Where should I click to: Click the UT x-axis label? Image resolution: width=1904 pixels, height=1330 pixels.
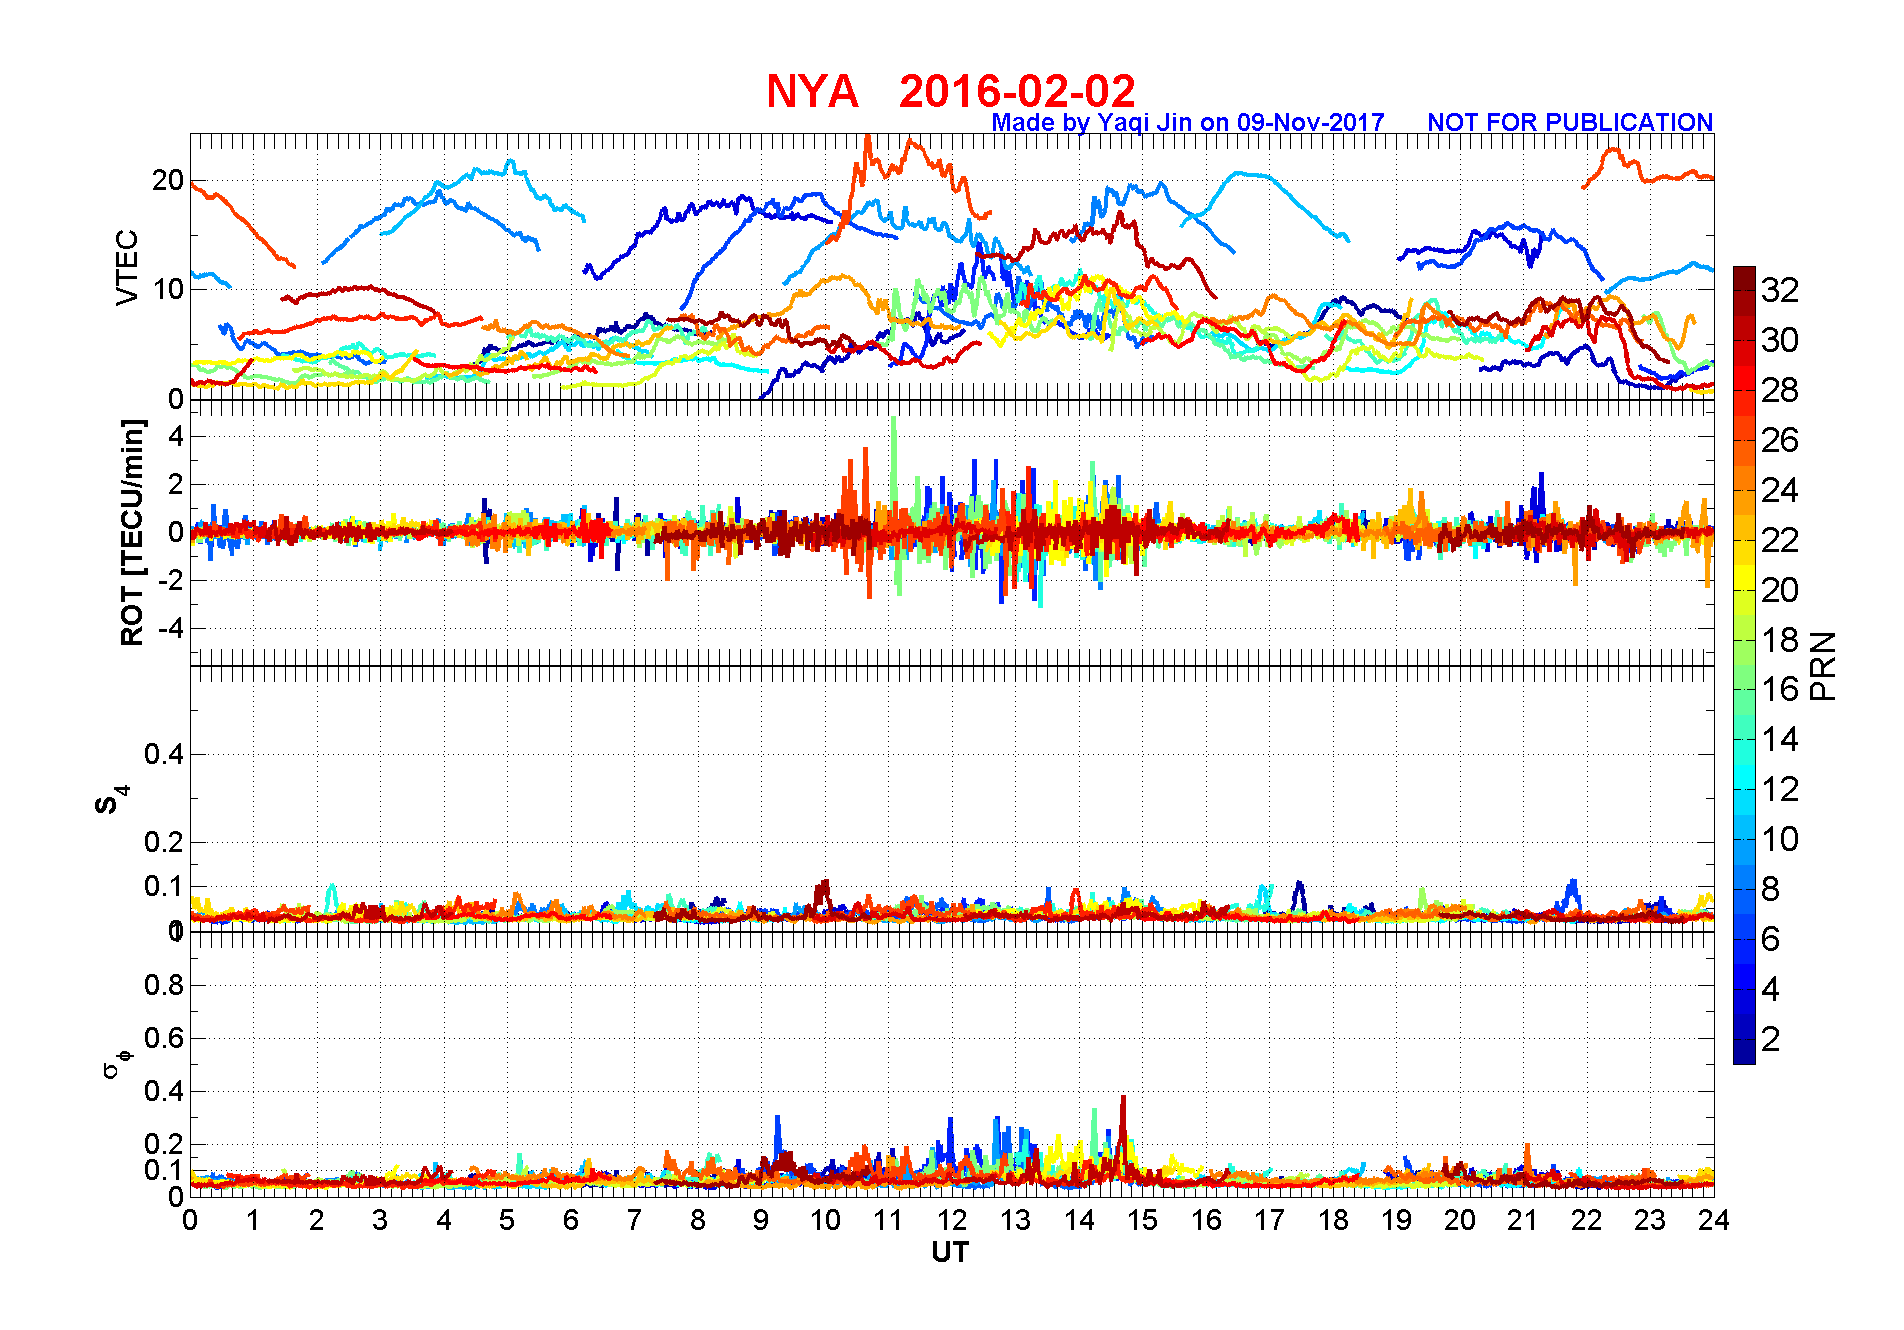pos(950,1252)
